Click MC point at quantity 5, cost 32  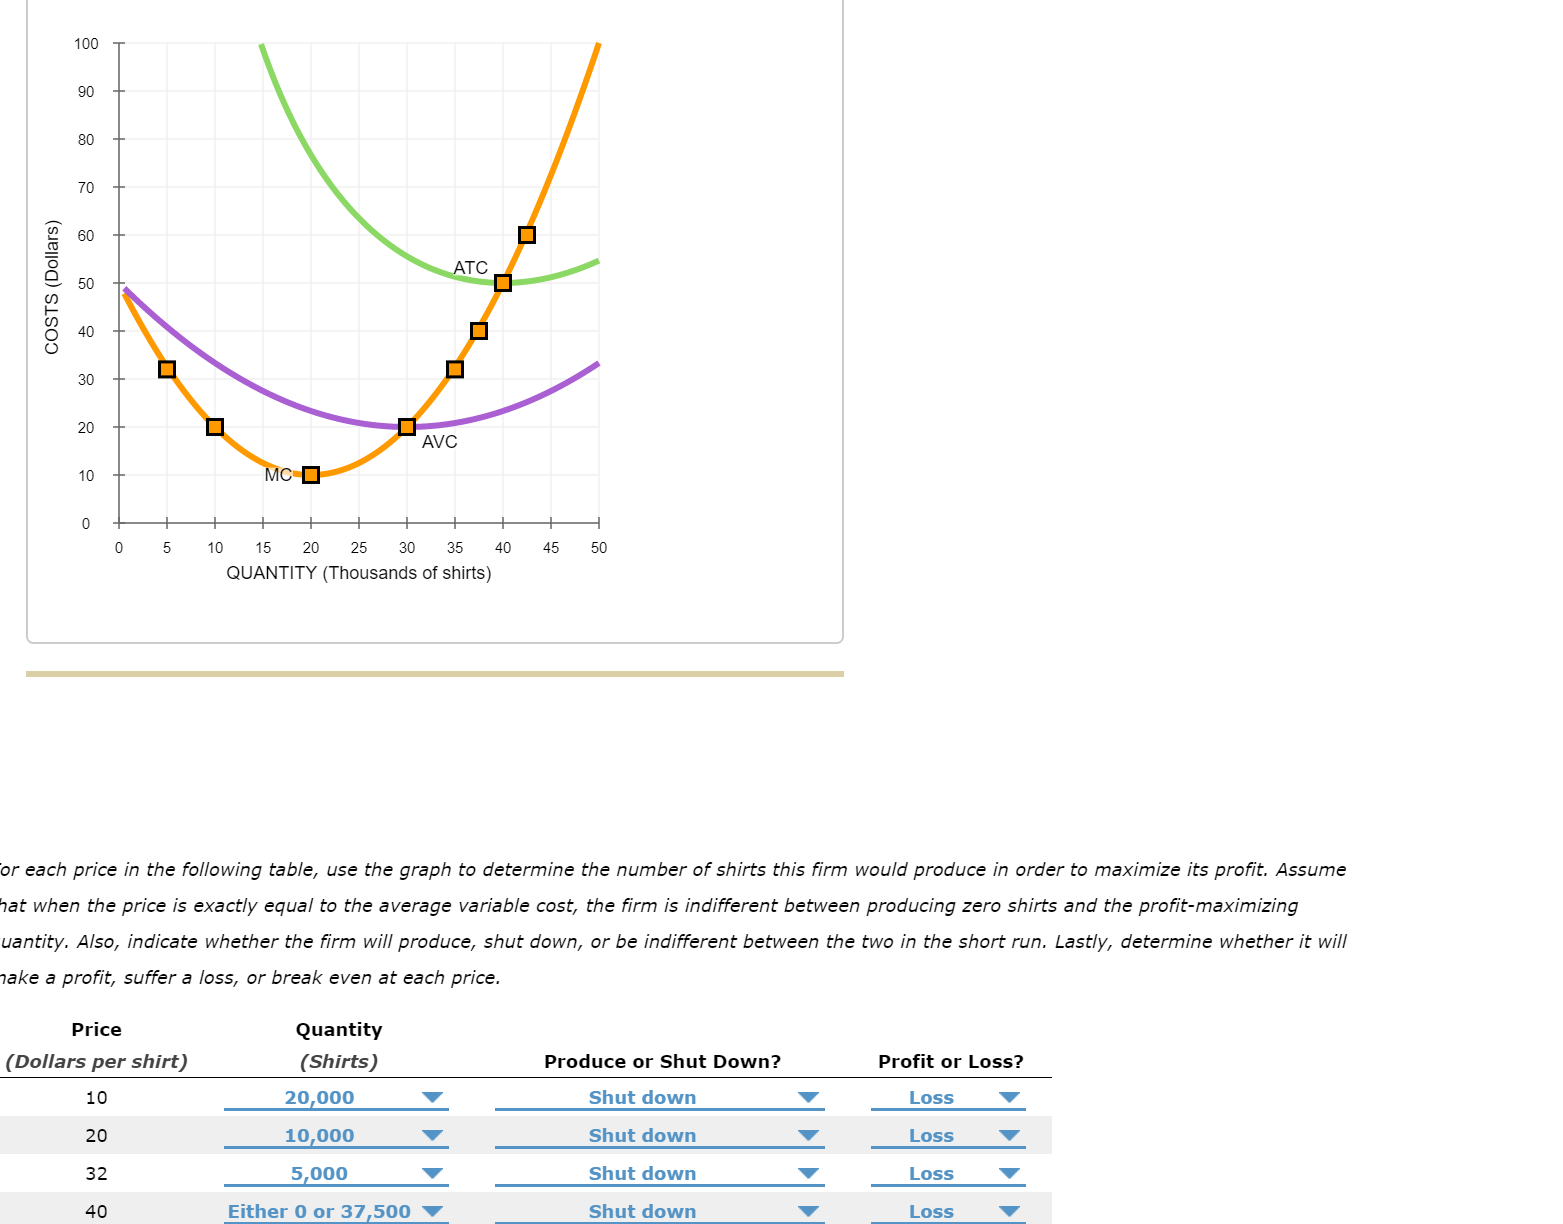(167, 369)
